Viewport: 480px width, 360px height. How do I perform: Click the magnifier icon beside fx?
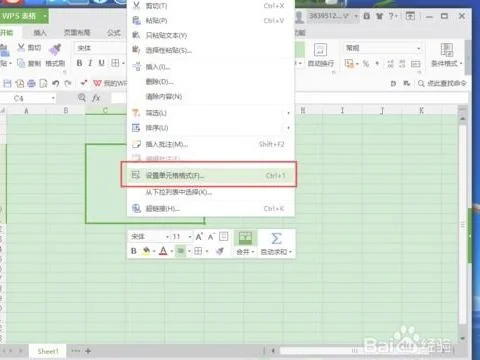(x=82, y=98)
